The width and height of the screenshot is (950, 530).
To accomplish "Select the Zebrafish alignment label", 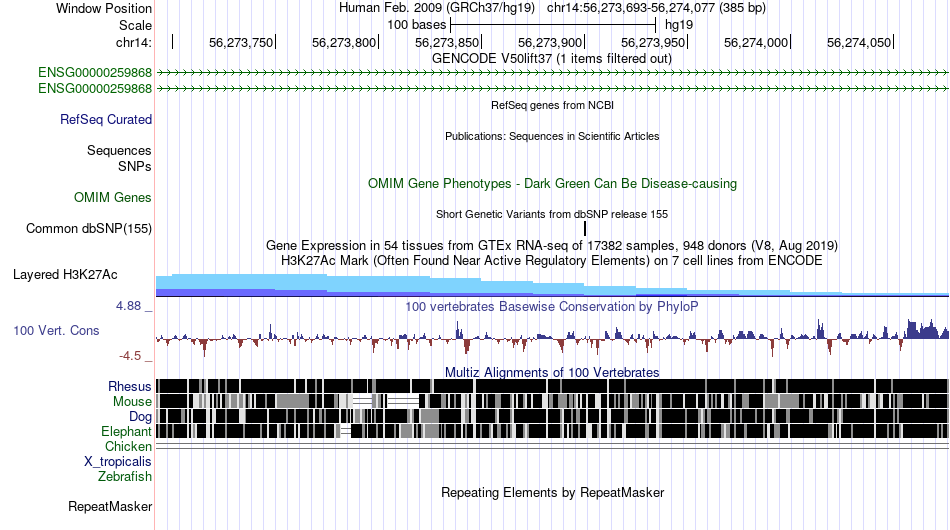I will (x=125, y=477).
